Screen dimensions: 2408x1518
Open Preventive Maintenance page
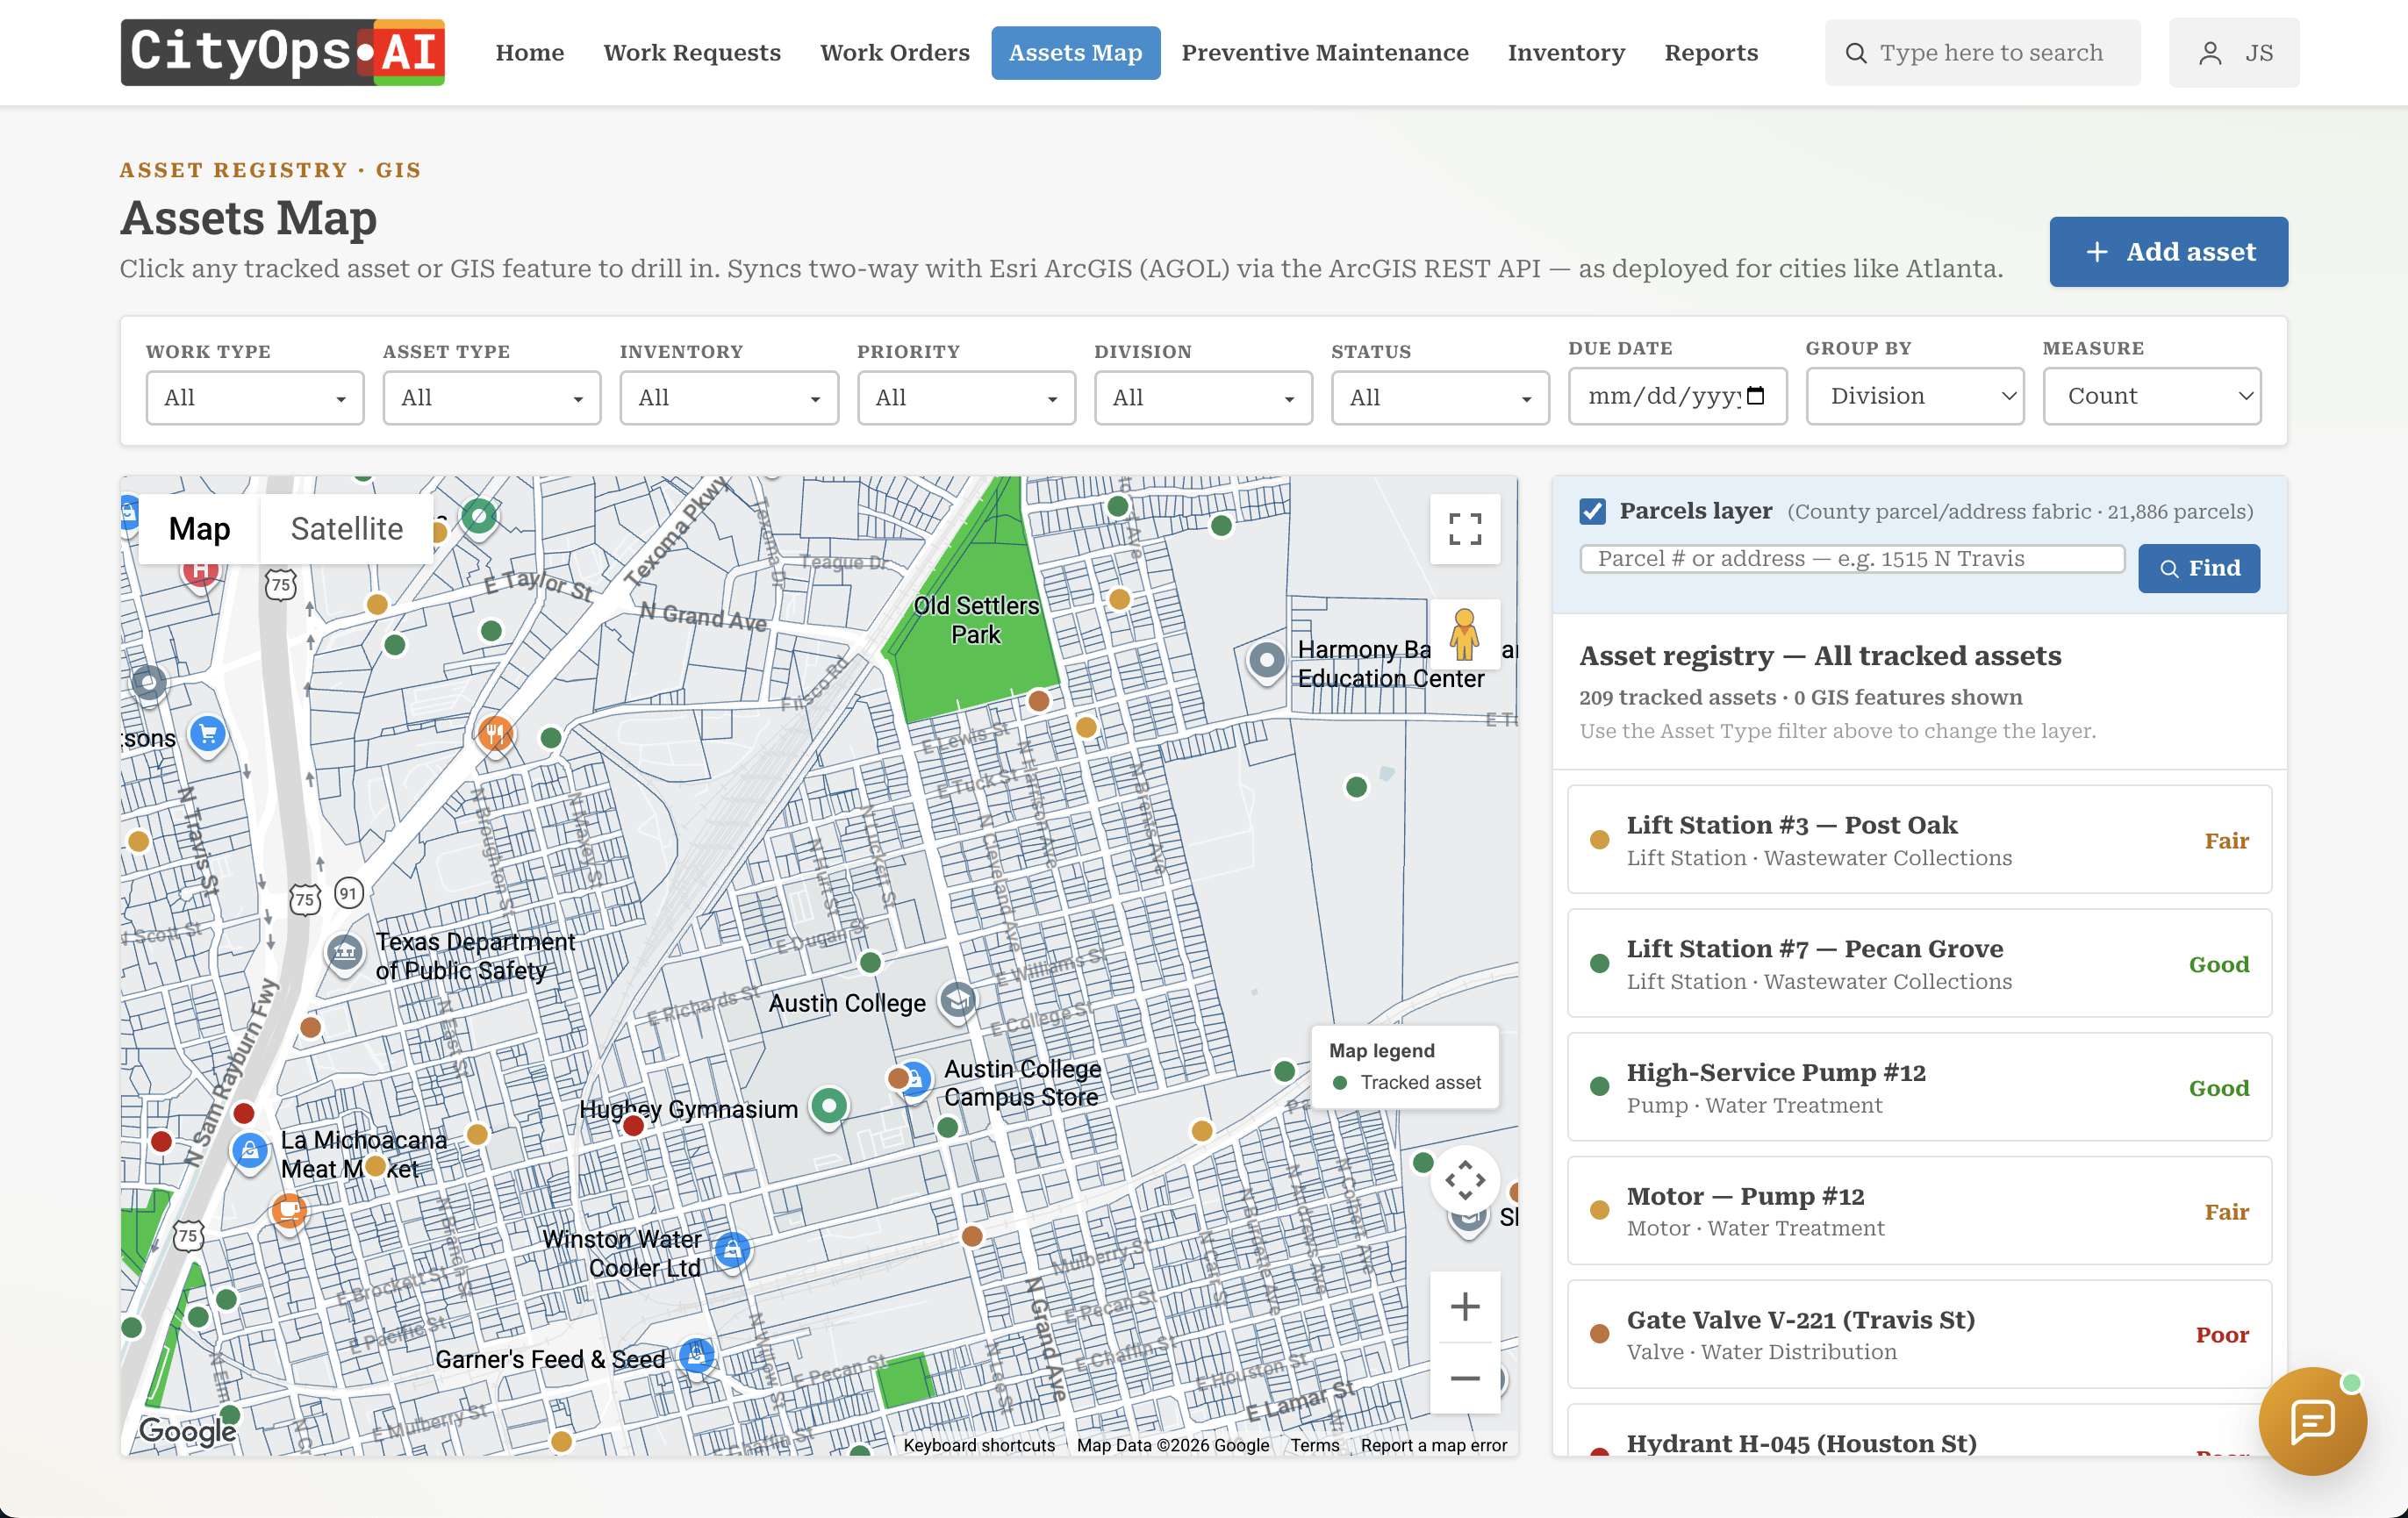point(1325,53)
